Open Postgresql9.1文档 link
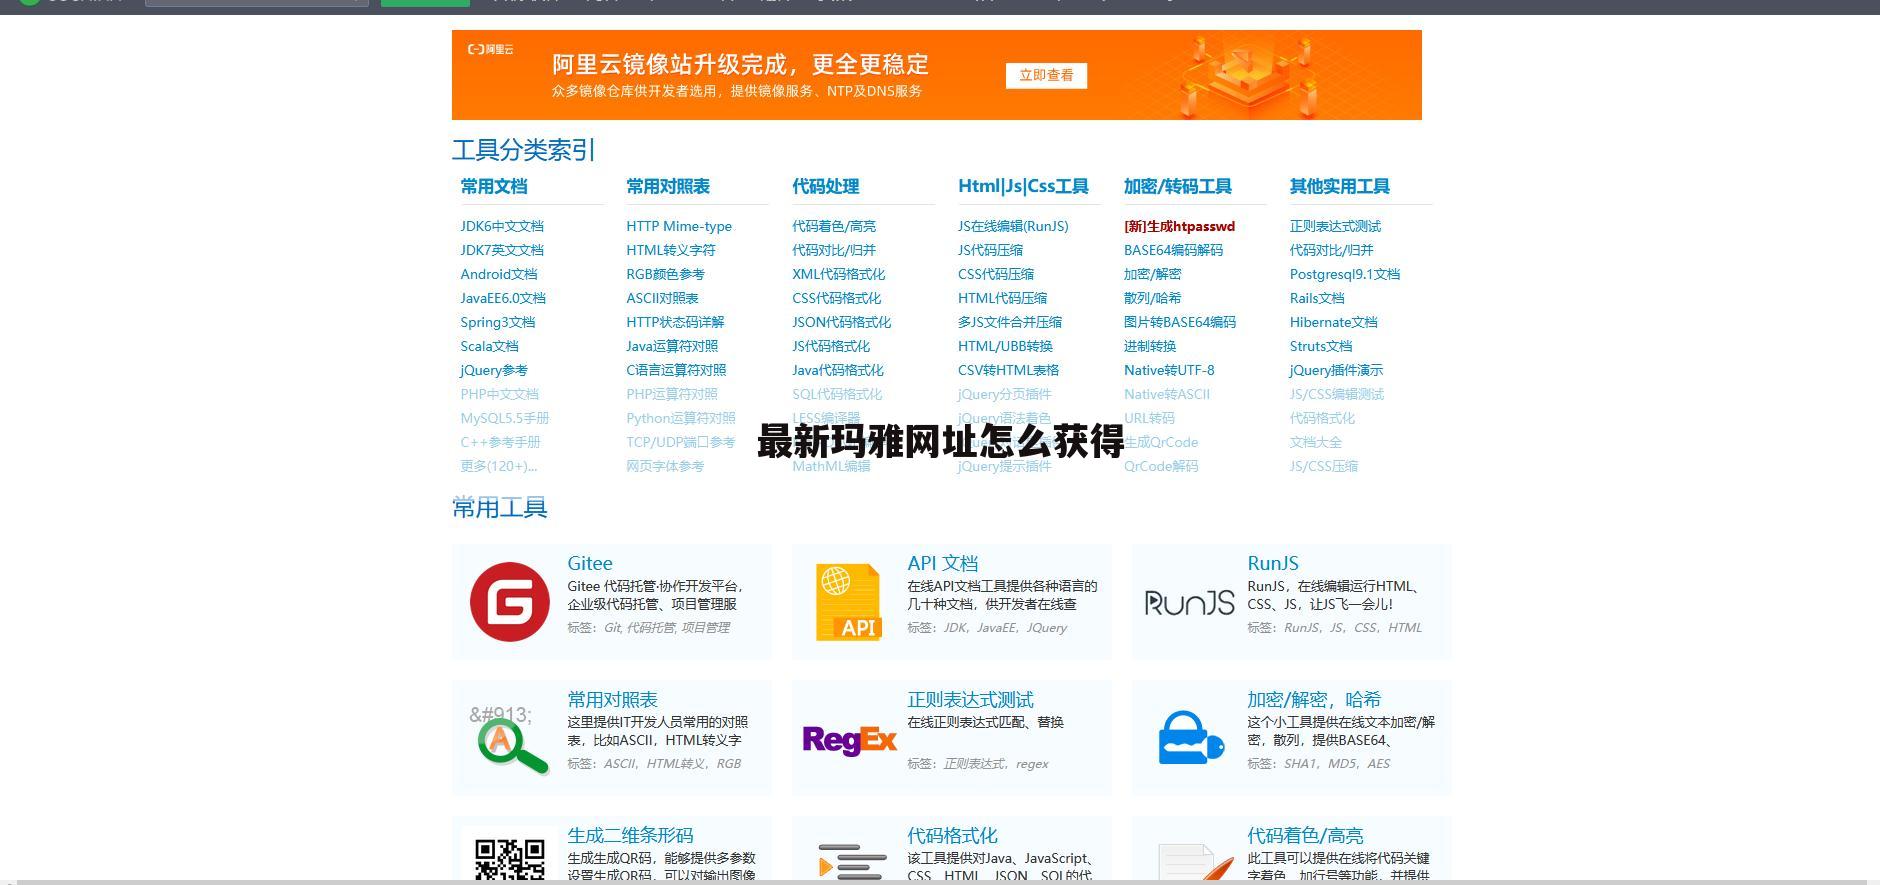 click(1345, 274)
